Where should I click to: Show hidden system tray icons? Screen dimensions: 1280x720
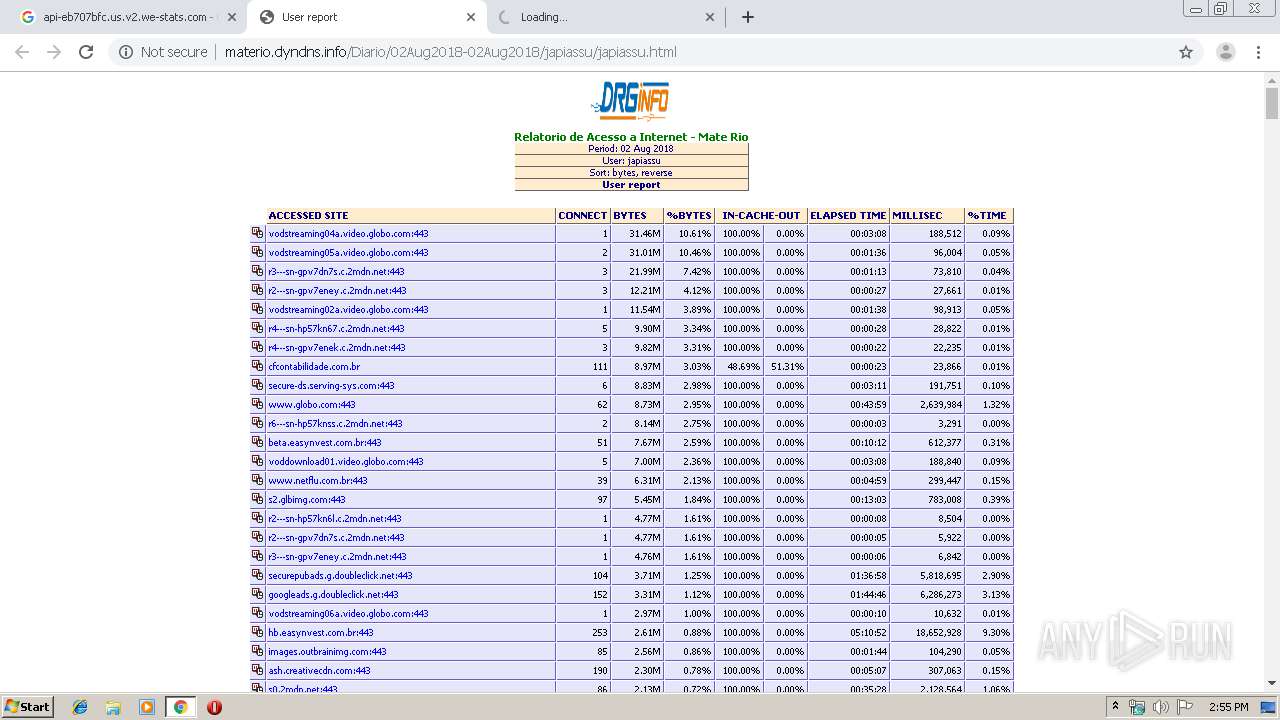point(1115,707)
